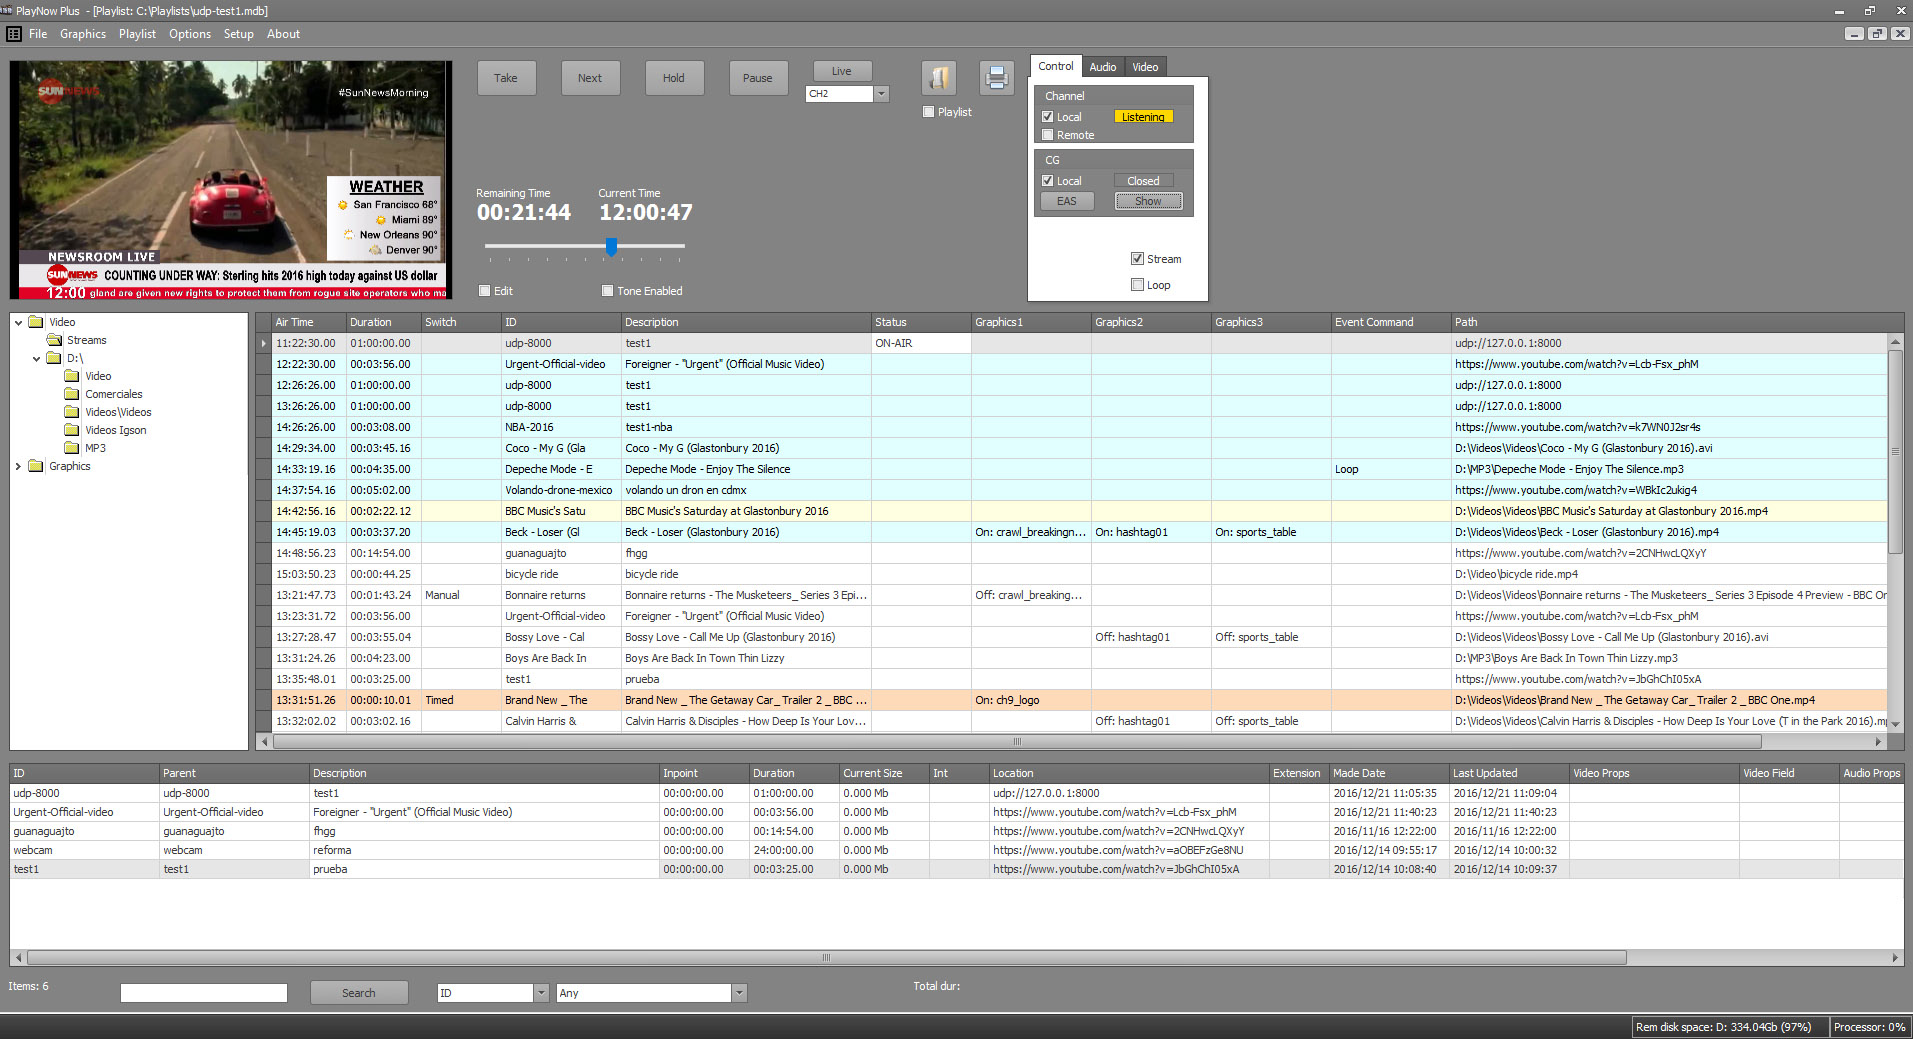The width and height of the screenshot is (1913, 1039).
Task: Click the search text input field
Action: click(x=204, y=993)
